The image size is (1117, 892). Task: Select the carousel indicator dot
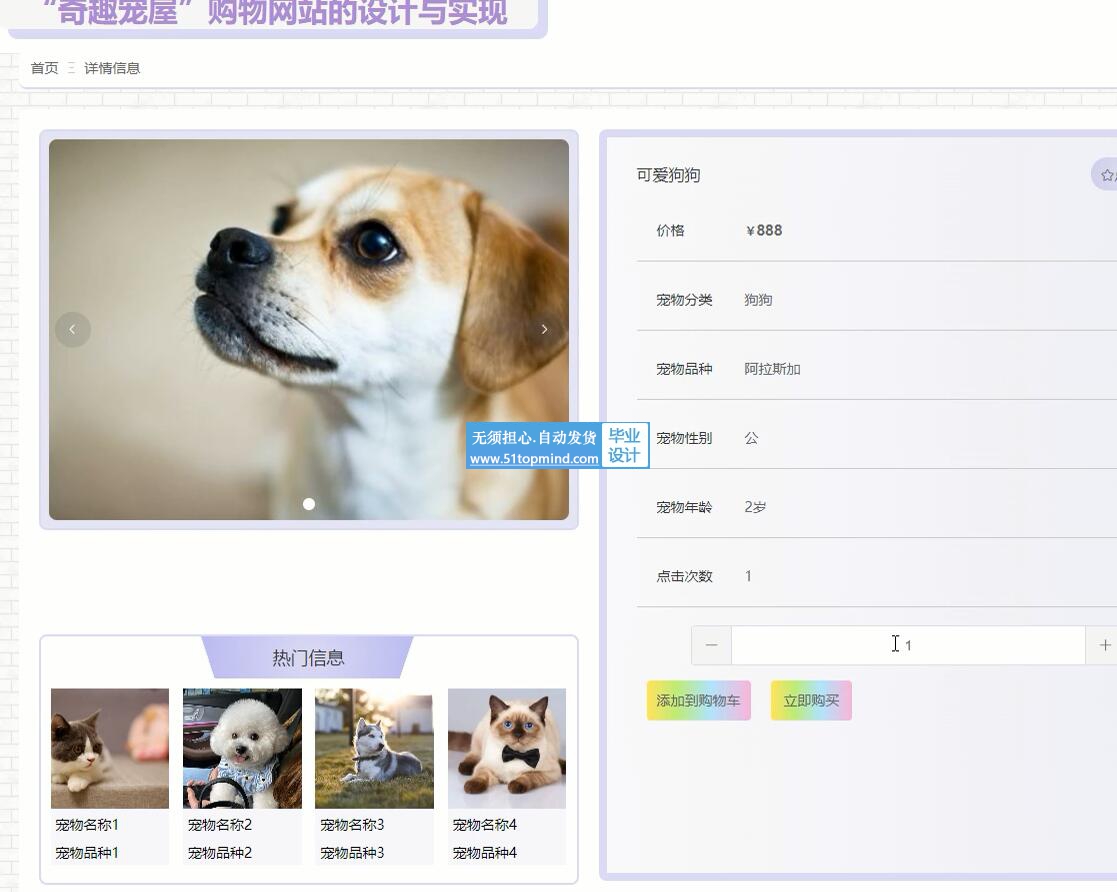click(x=308, y=504)
